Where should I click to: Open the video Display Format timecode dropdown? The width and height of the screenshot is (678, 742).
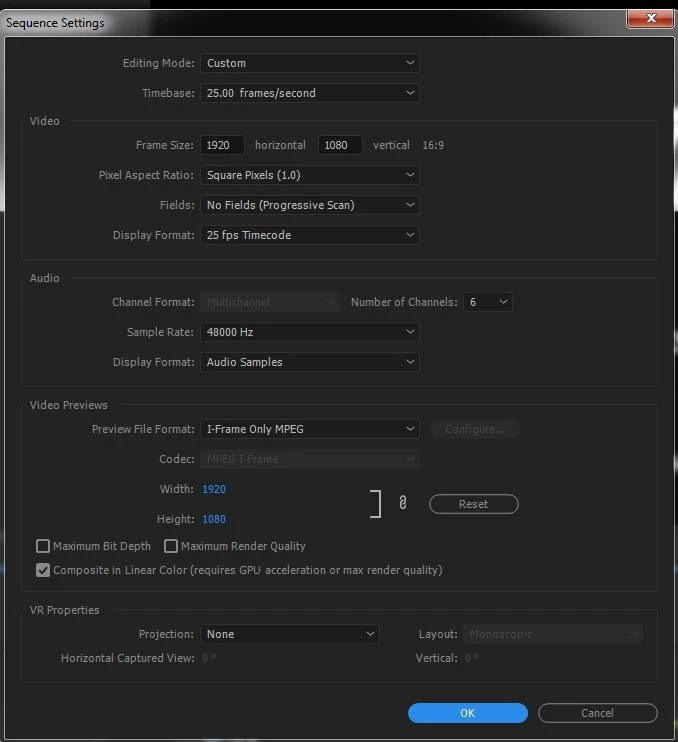pos(310,235)
